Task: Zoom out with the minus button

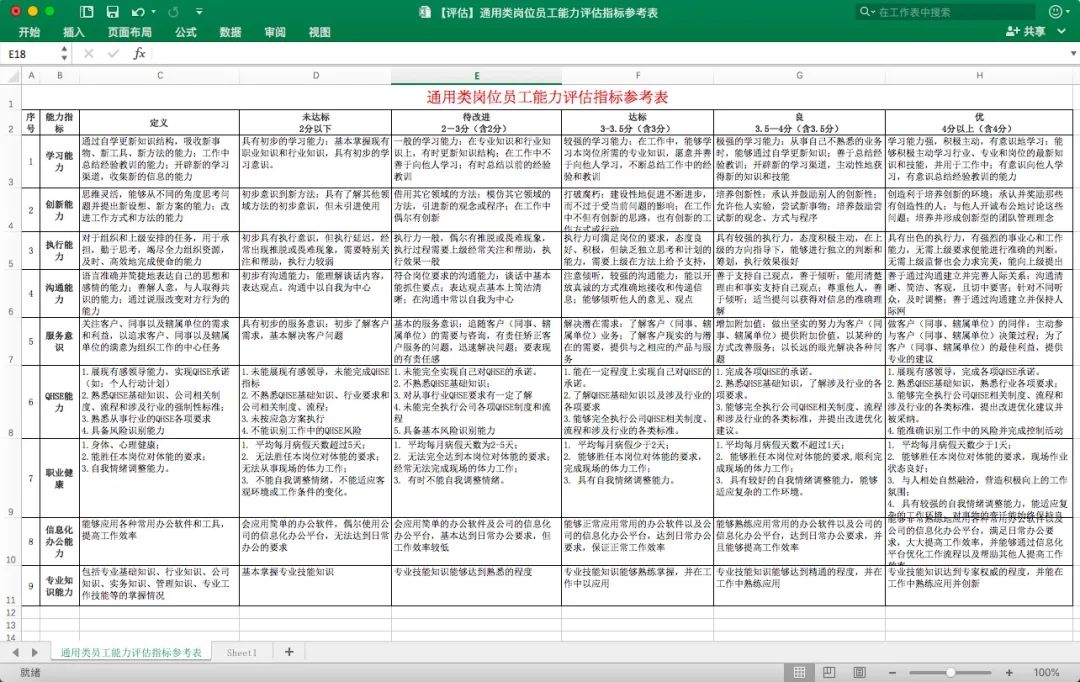Action: coord(893,672)
